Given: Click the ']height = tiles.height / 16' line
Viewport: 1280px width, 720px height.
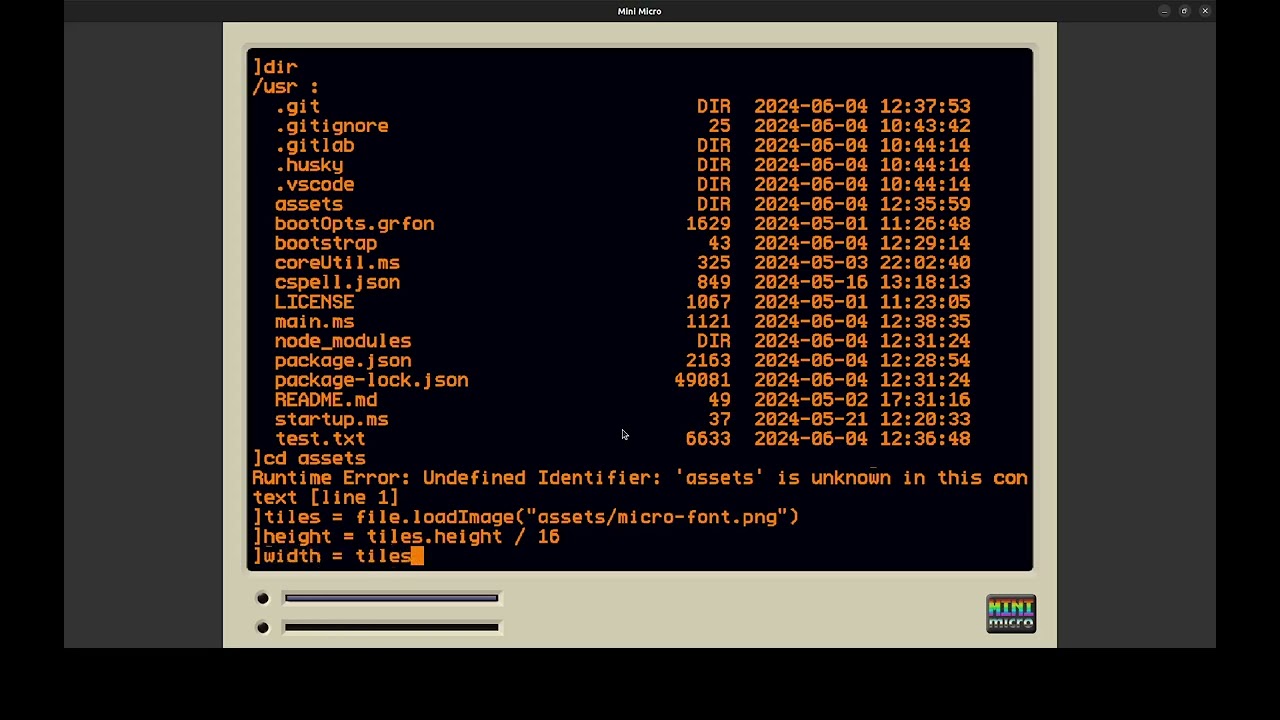Looking at the screenshot, I should pyautogui.click(x=406, y=536).
